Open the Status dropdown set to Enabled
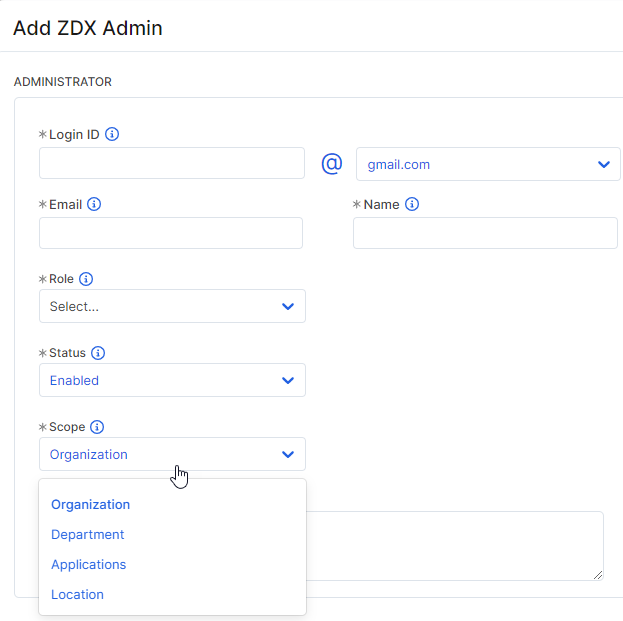Image resolution: width=623 pixels, height=621 pixels. [172, 380]
